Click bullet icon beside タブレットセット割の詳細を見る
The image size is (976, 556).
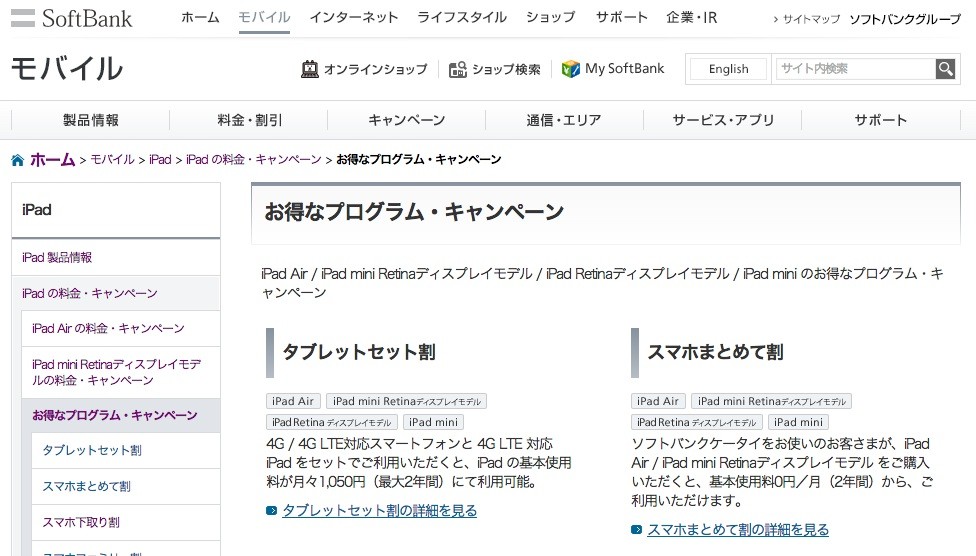click(x=271, y=511)
